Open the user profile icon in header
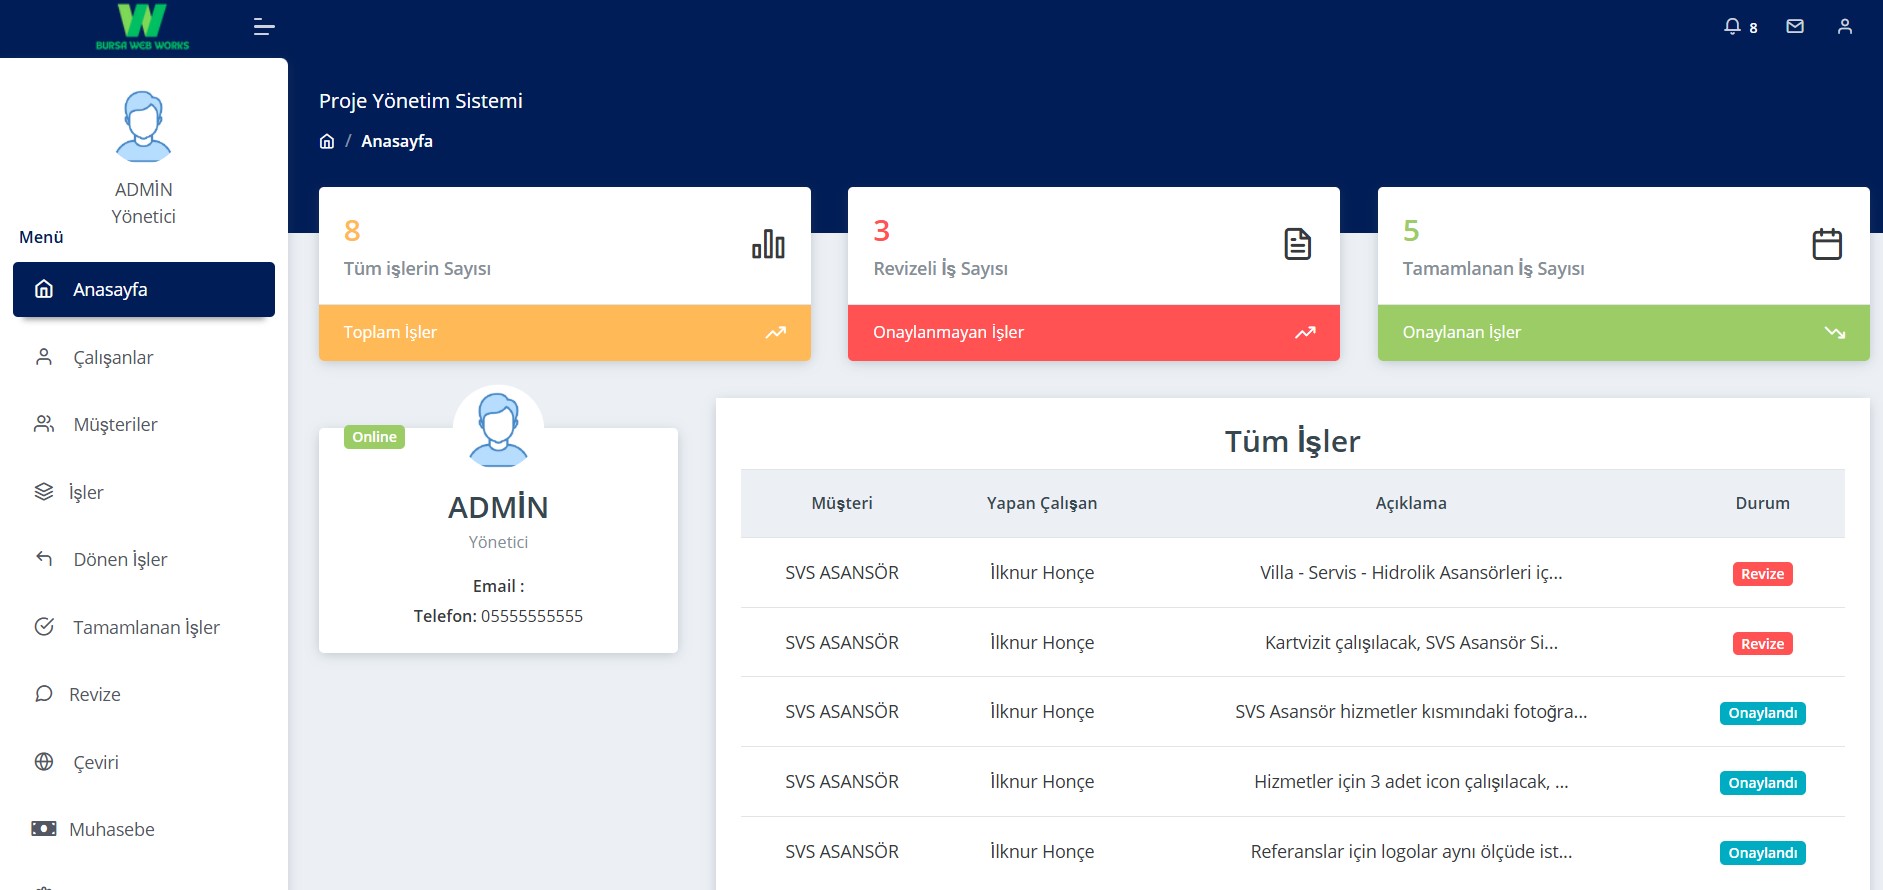This screenshot has height=890, width=1883. tap(1845, 27)
